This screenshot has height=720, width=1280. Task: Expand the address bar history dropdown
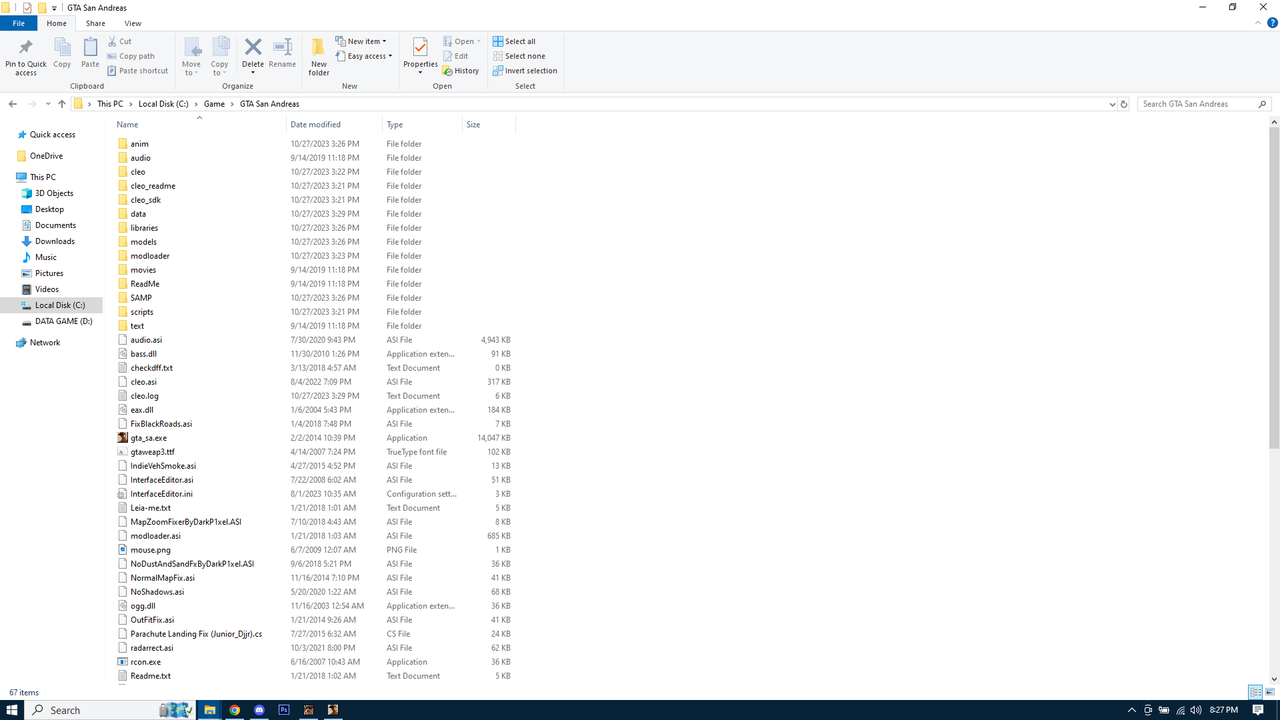tap(1112, 104)
